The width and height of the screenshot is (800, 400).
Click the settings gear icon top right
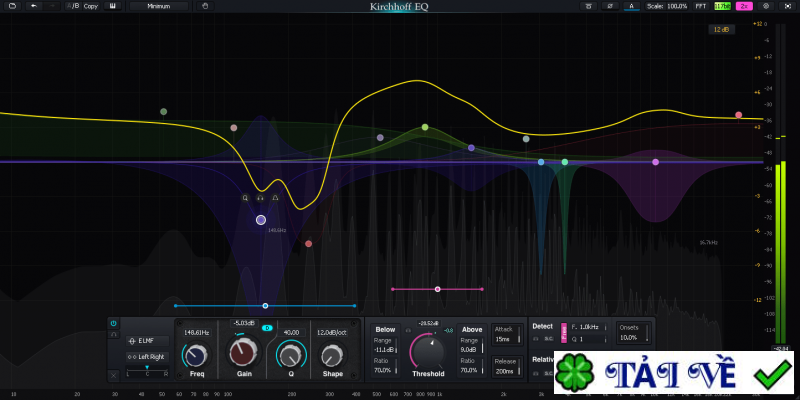765,6
